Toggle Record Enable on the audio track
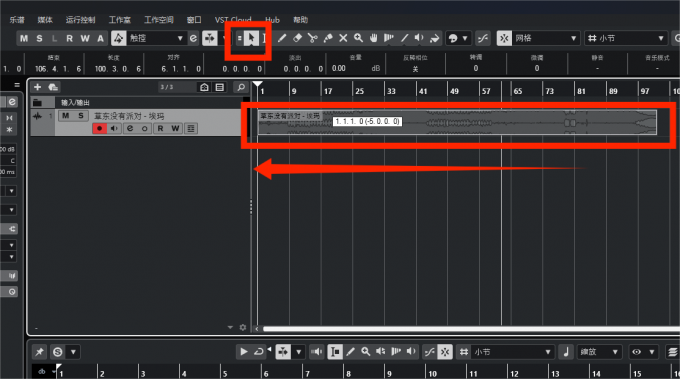 99,128
